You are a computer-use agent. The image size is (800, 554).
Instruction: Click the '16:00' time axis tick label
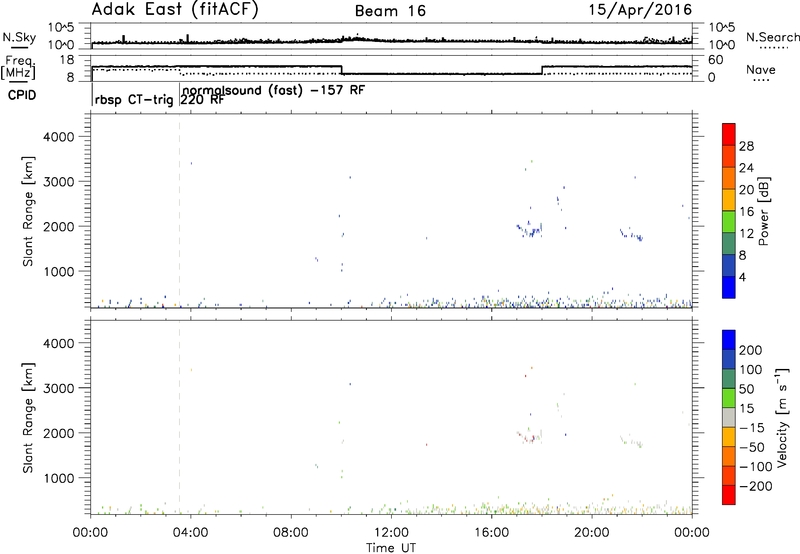[491, 533]
